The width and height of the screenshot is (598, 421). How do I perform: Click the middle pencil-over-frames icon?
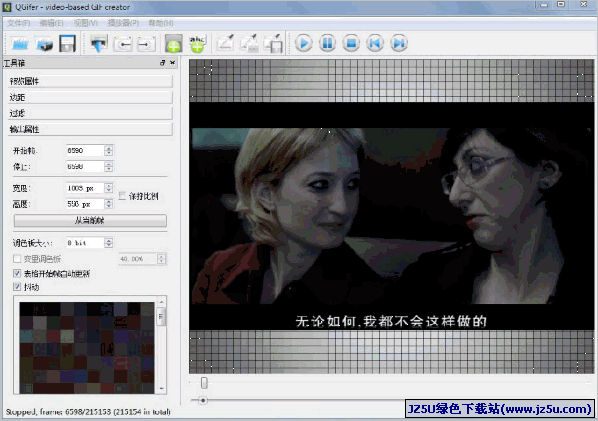(x=249, y=43)
